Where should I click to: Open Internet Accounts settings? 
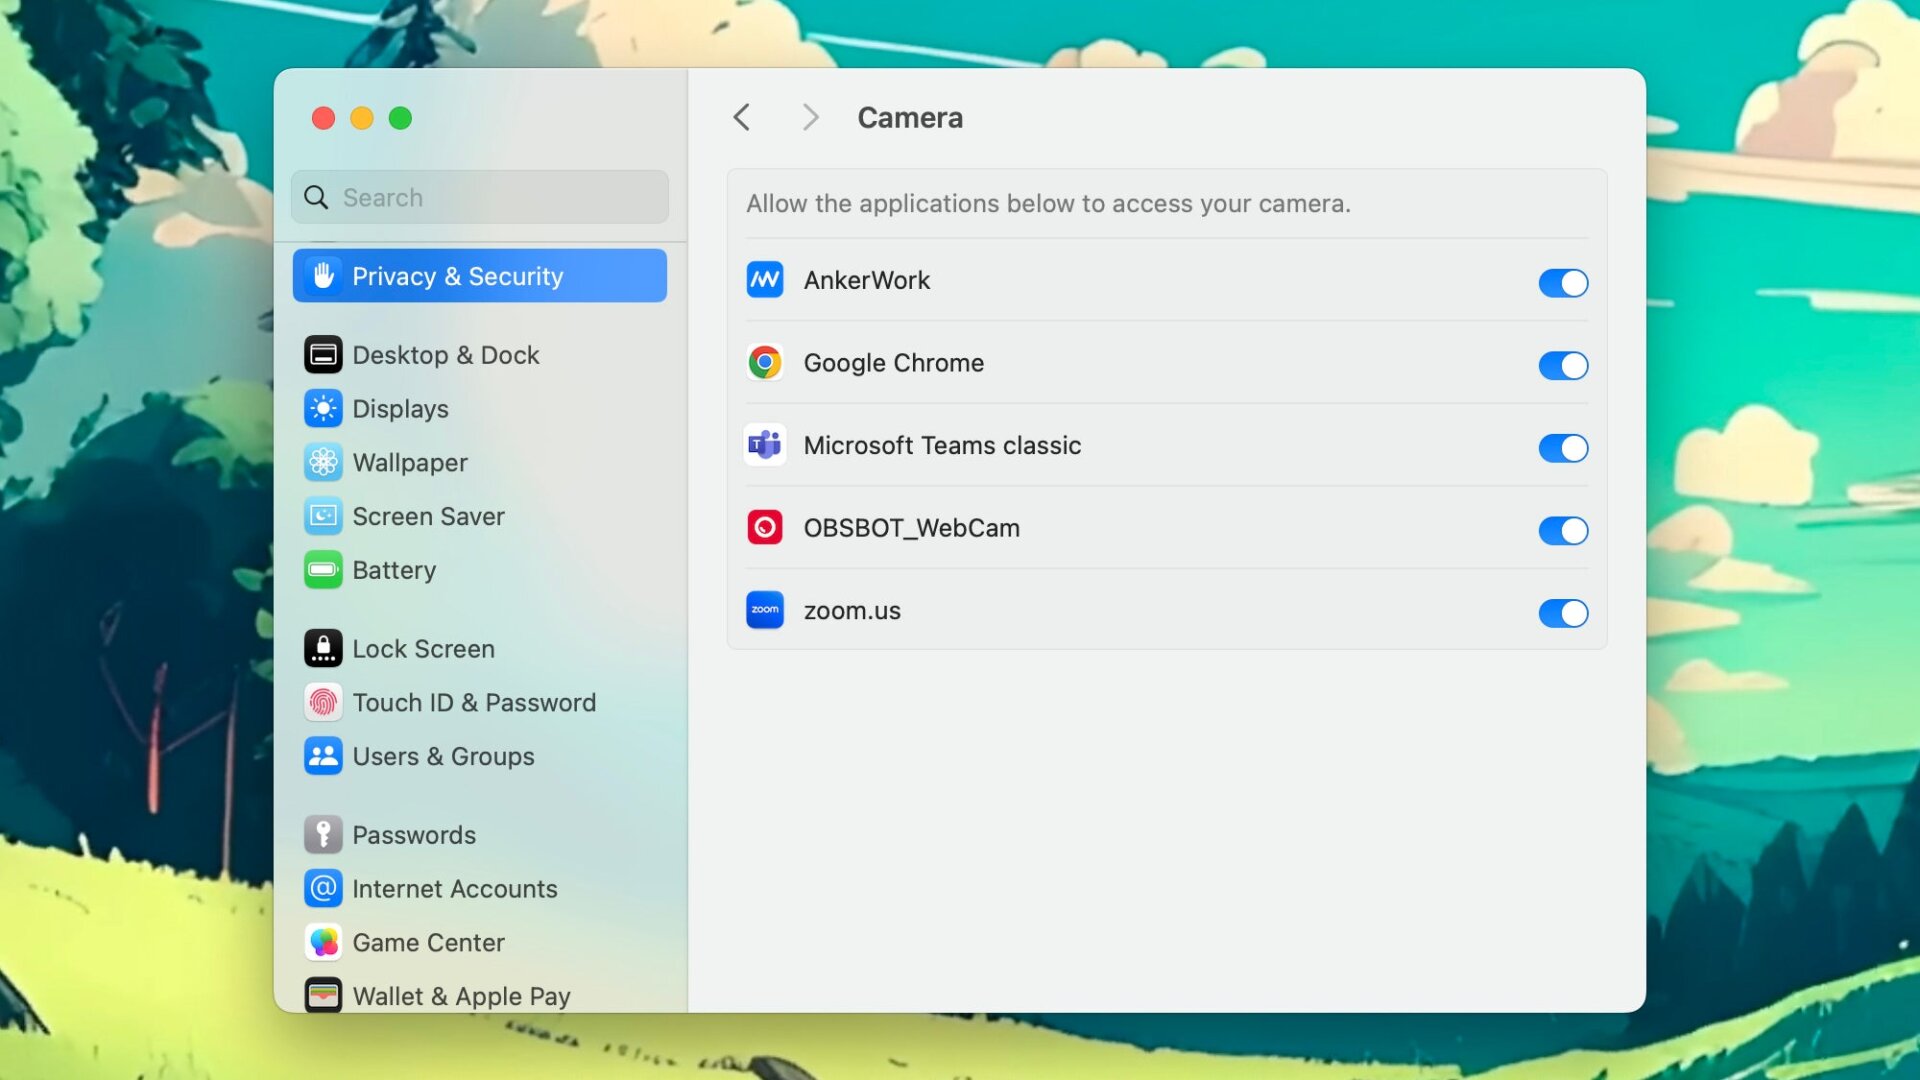pos(480,889)
